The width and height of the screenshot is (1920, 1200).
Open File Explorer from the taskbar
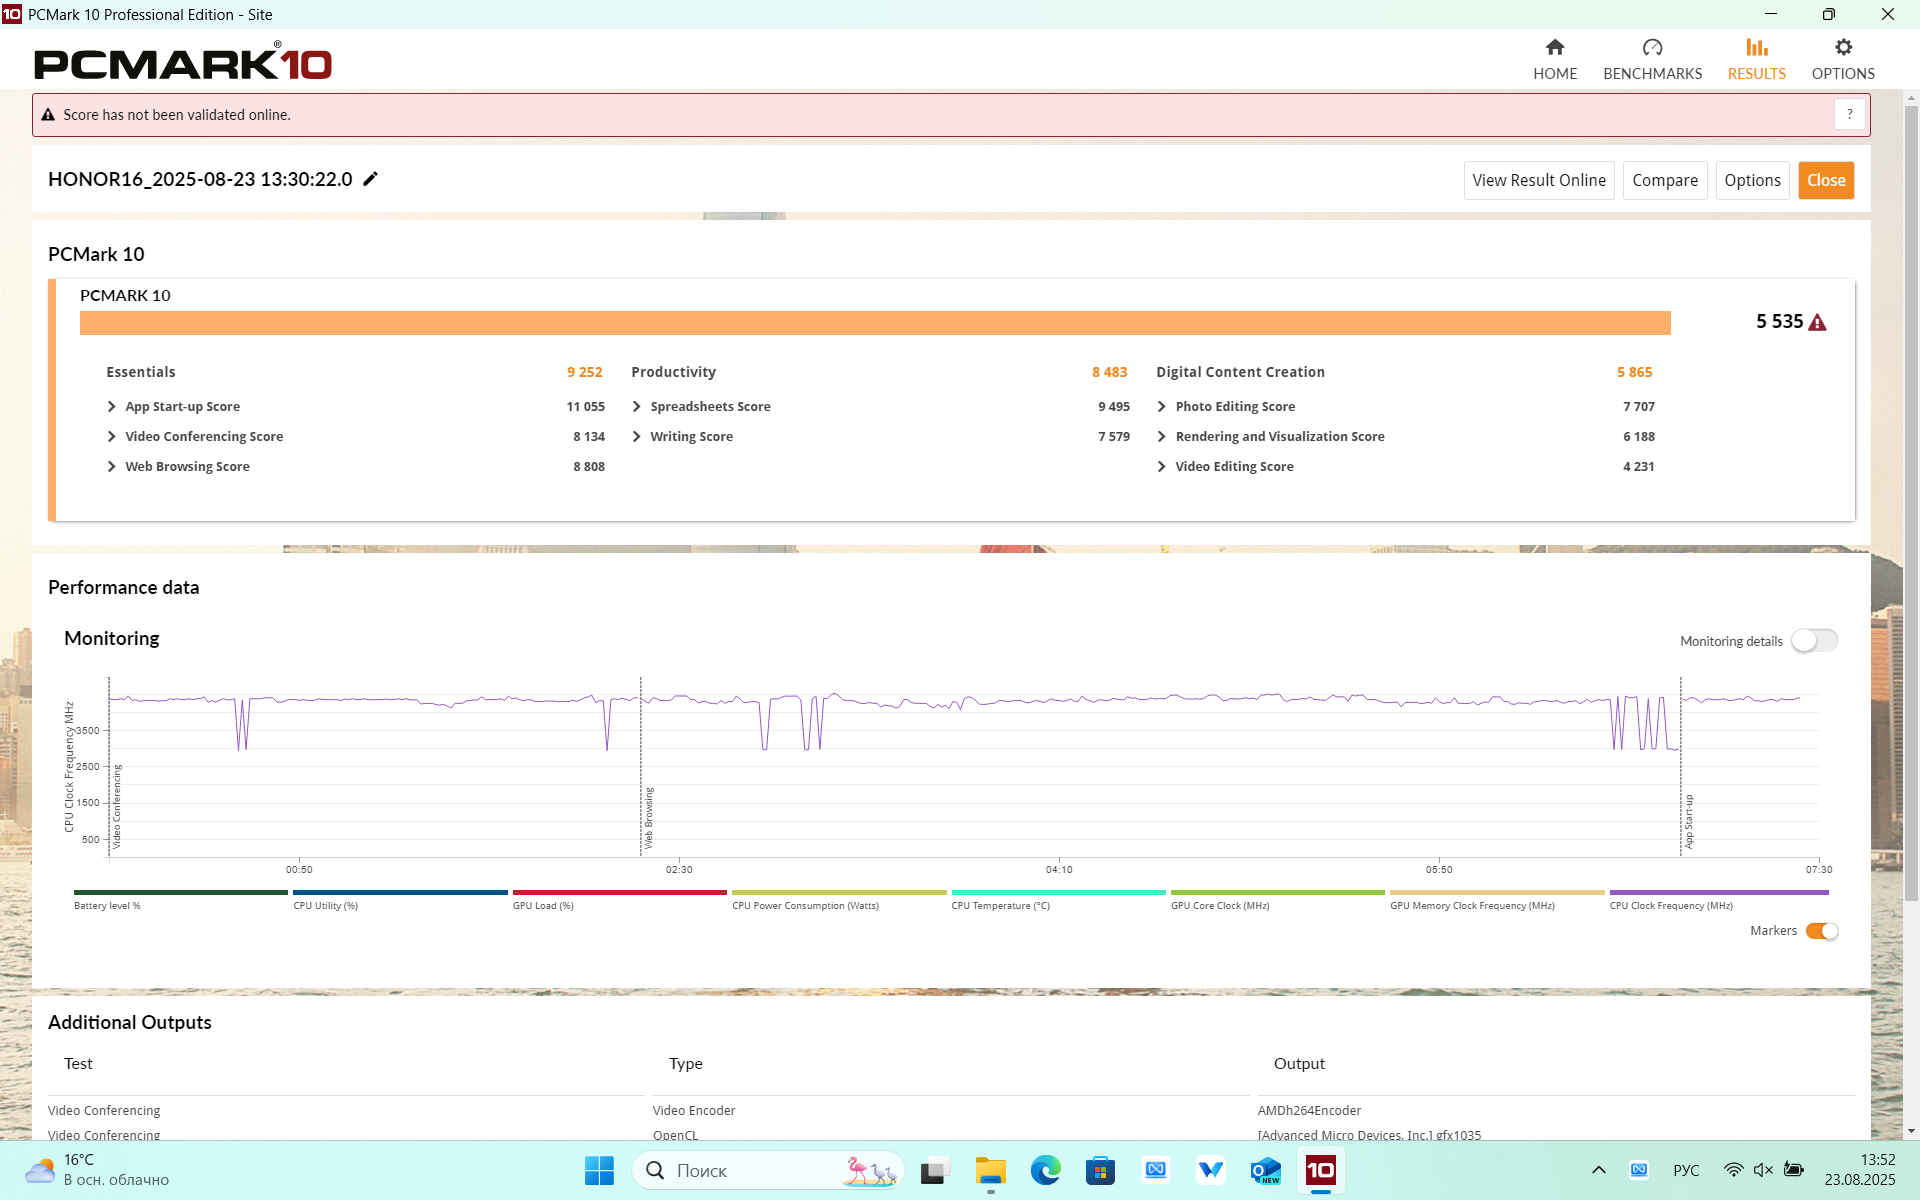(990, 1170)
